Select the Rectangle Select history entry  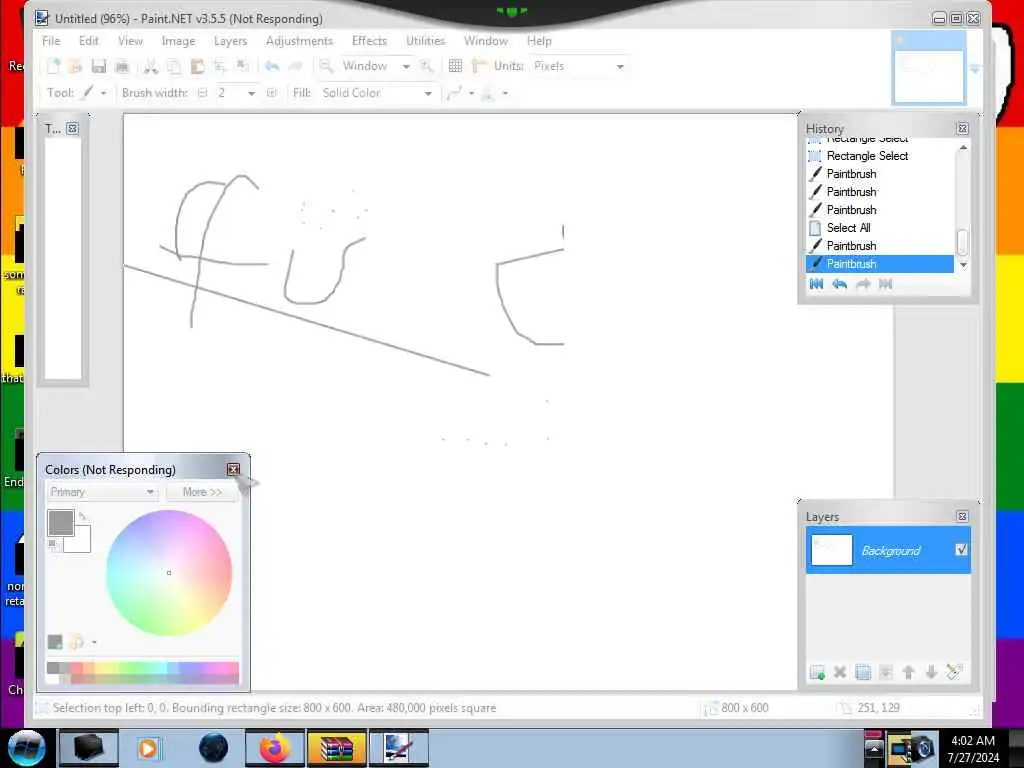(880, 155)
